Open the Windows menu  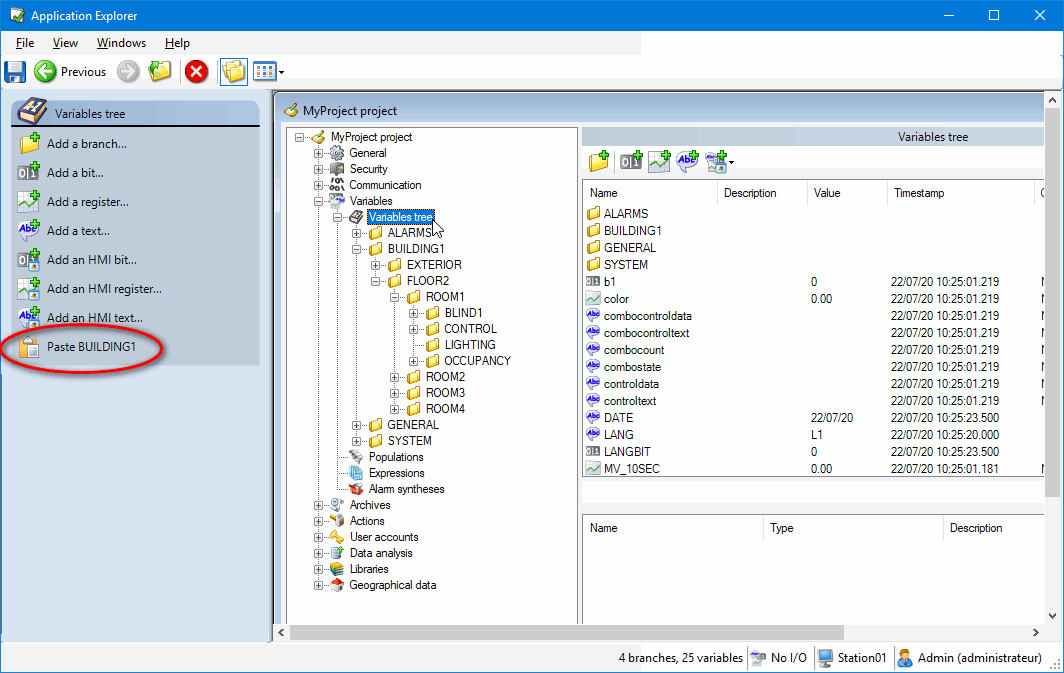point(121,43)
